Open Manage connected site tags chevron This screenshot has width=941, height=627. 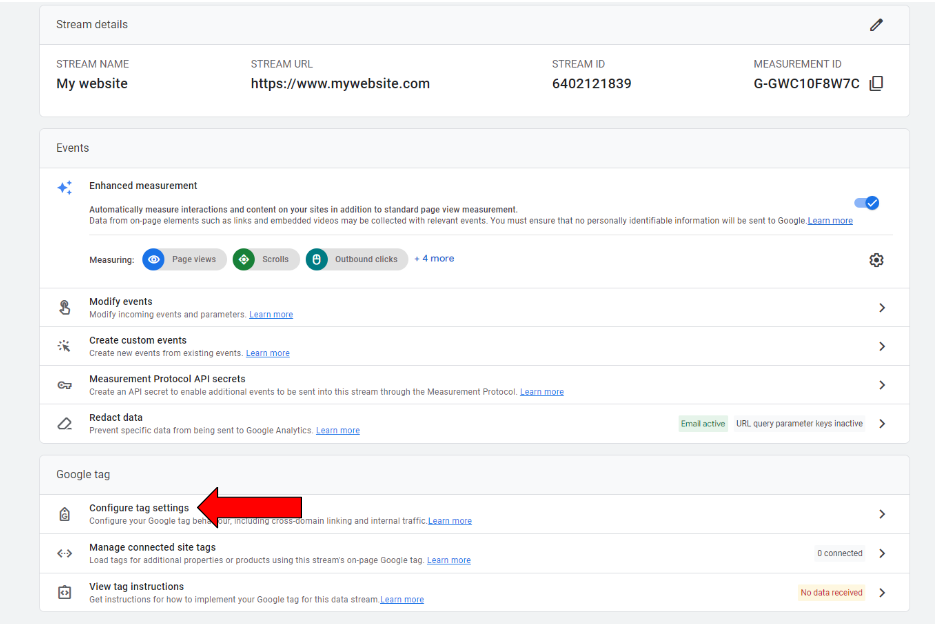pos(881,553)
